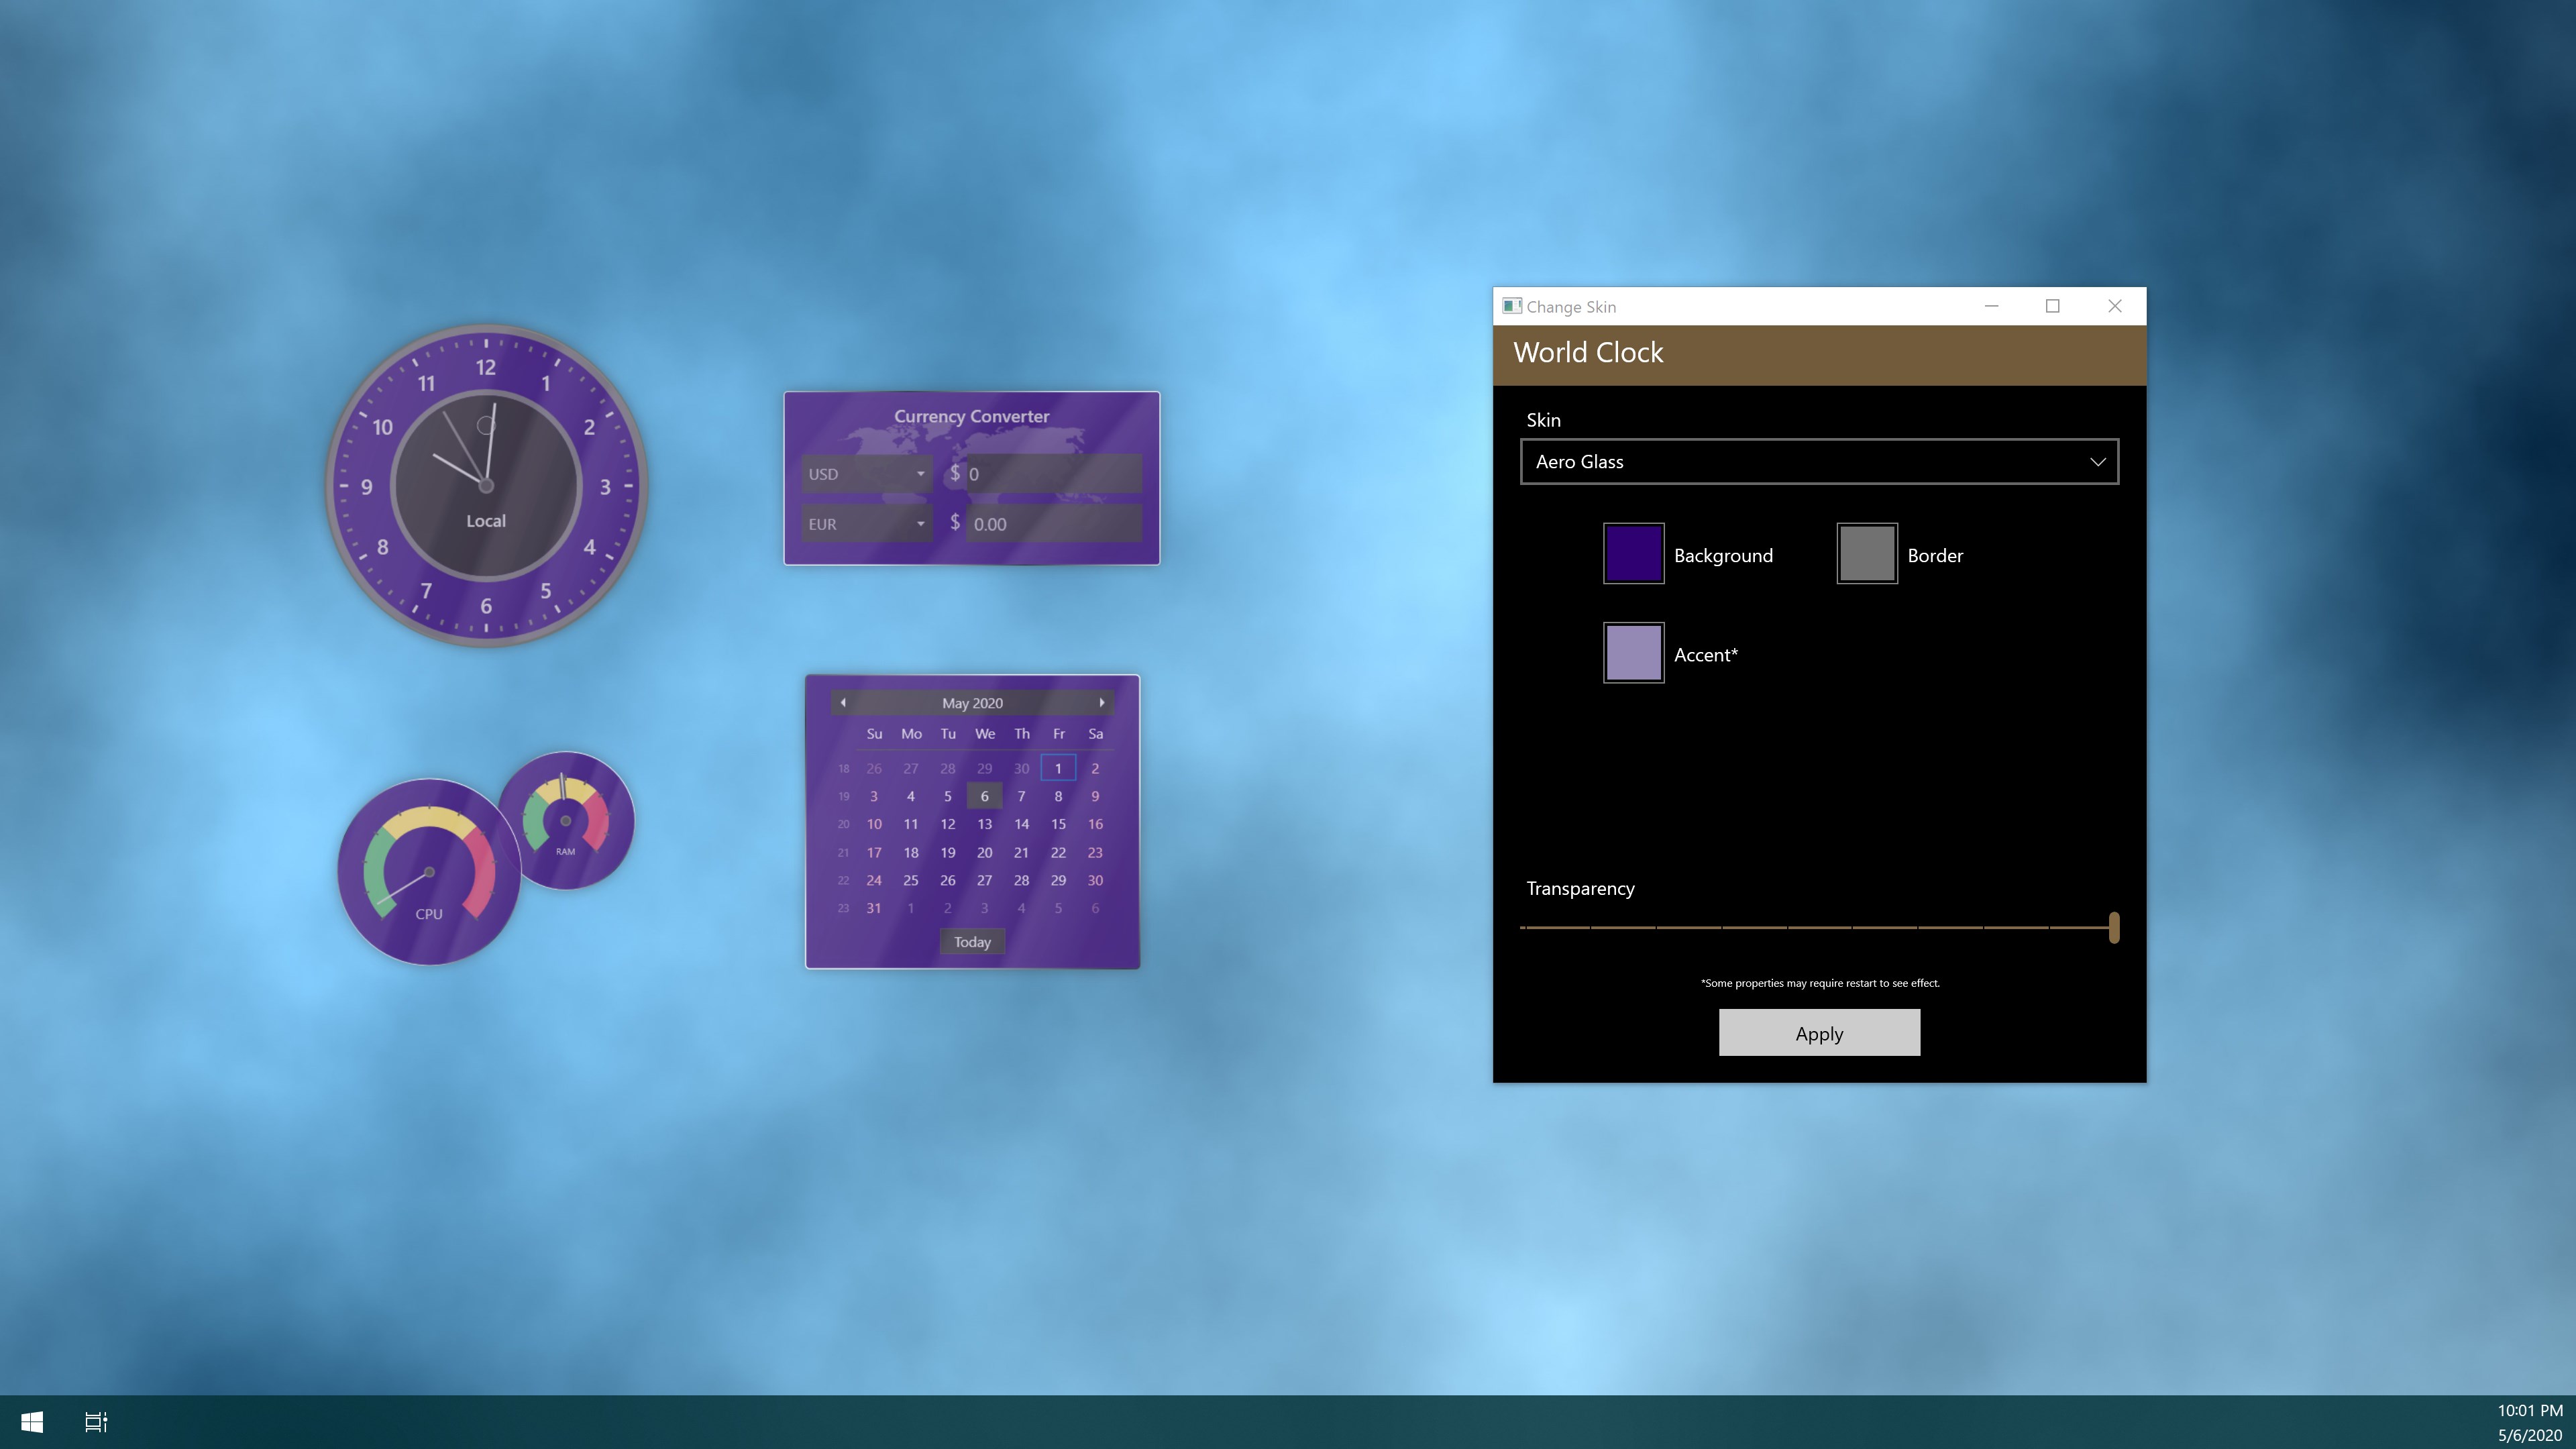Click the RAM gauge widget
The height and width of the screenshot is (1449, 2576).
pyautogui.click(x=566, y=820)
